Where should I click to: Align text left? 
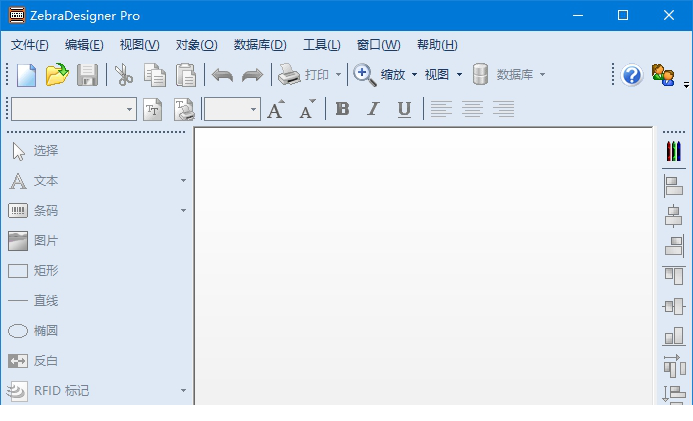441,109
